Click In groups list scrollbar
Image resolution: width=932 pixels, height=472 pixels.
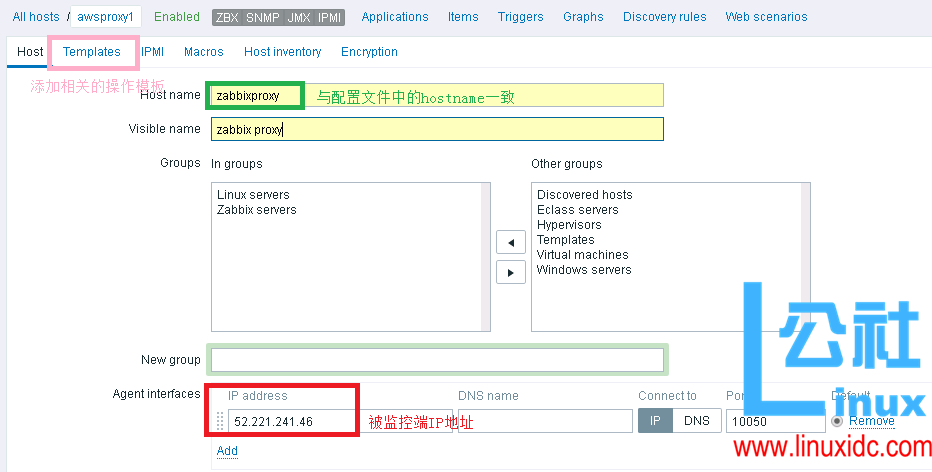click(x=485, y=257)
